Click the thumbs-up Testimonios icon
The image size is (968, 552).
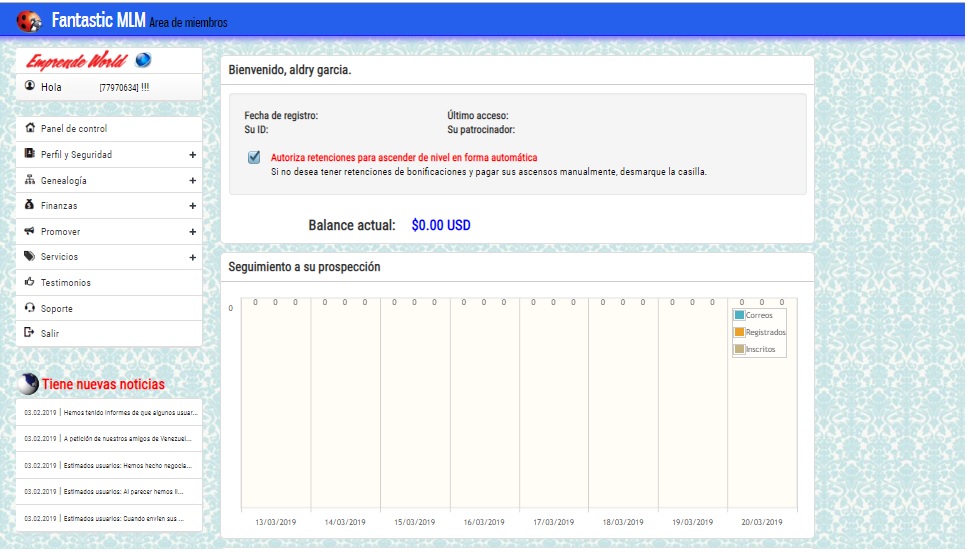tap(30, 283)
